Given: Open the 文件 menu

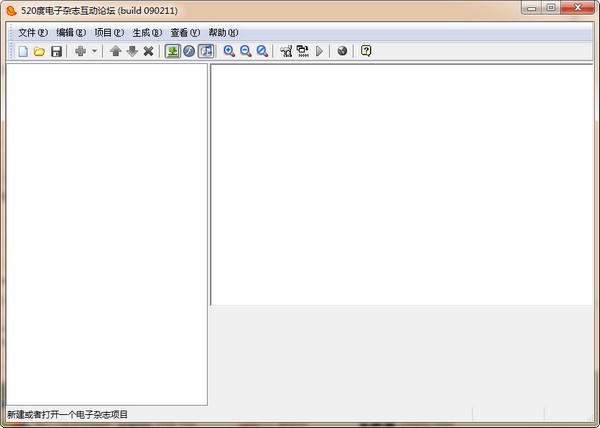Looking at the screenshot, I should pyautogui.click(x=32, y=32).
